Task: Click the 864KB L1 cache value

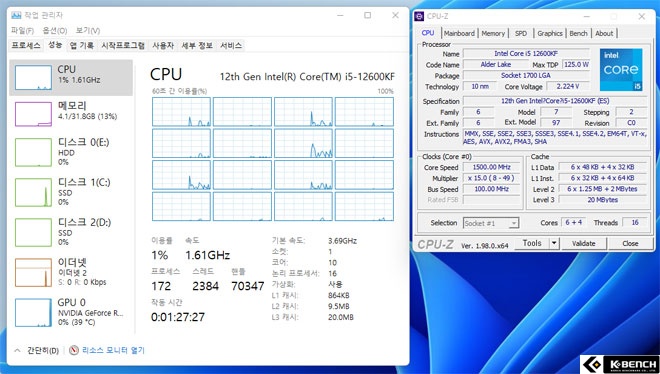Action: coord(339,295)
